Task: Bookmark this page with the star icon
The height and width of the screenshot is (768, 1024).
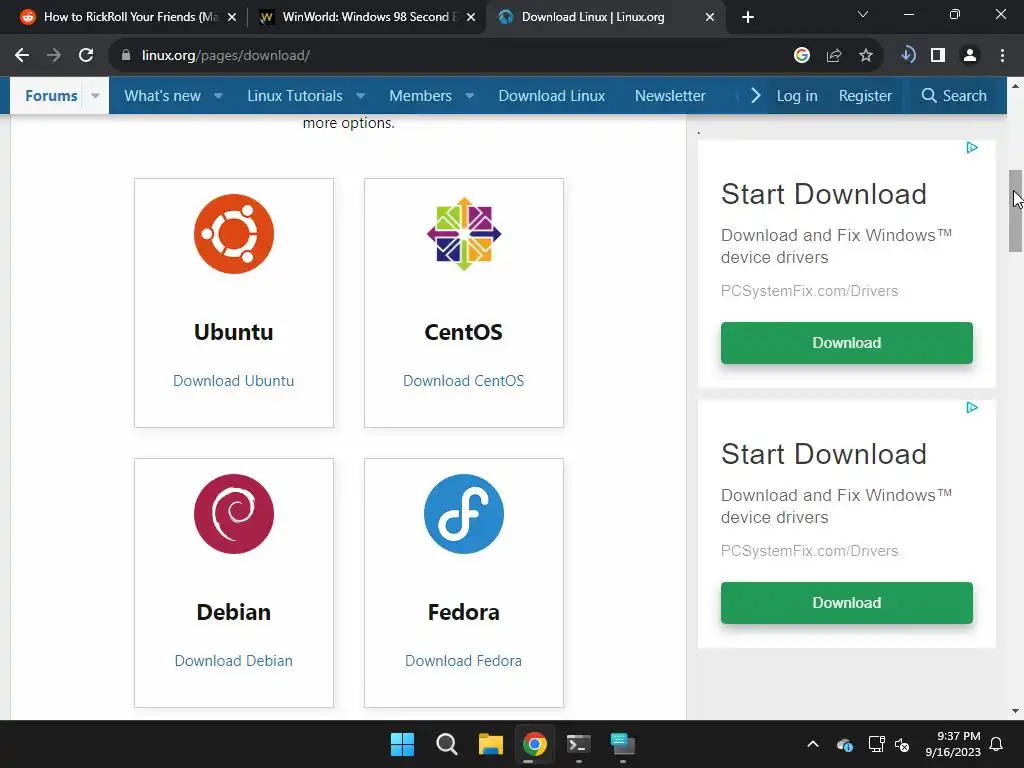Action: (x=866, y=56)
